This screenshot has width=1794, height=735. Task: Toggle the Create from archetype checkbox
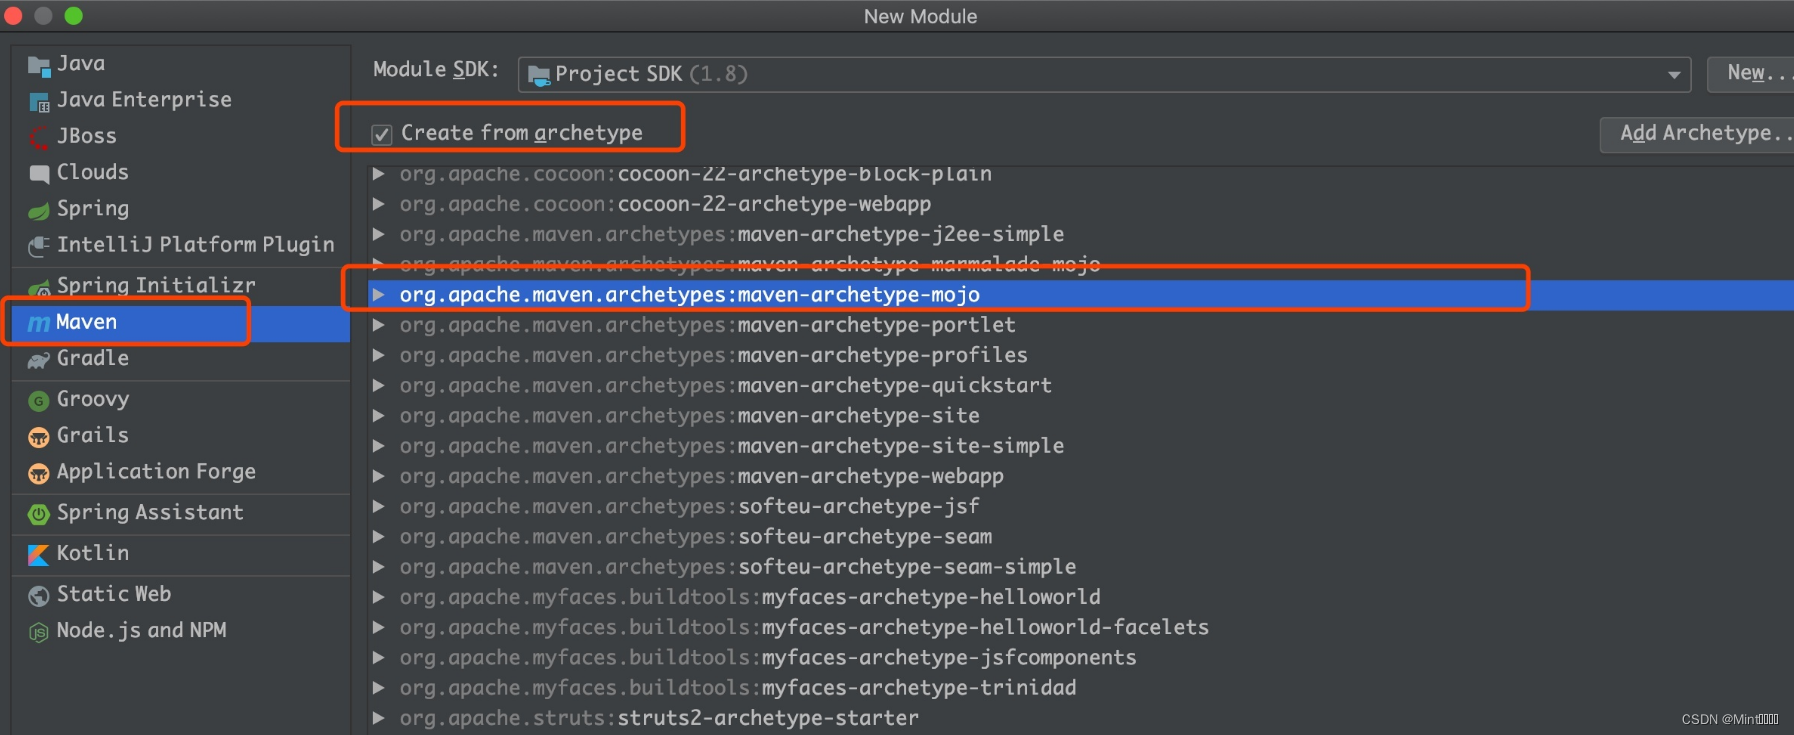click(381, 134)
